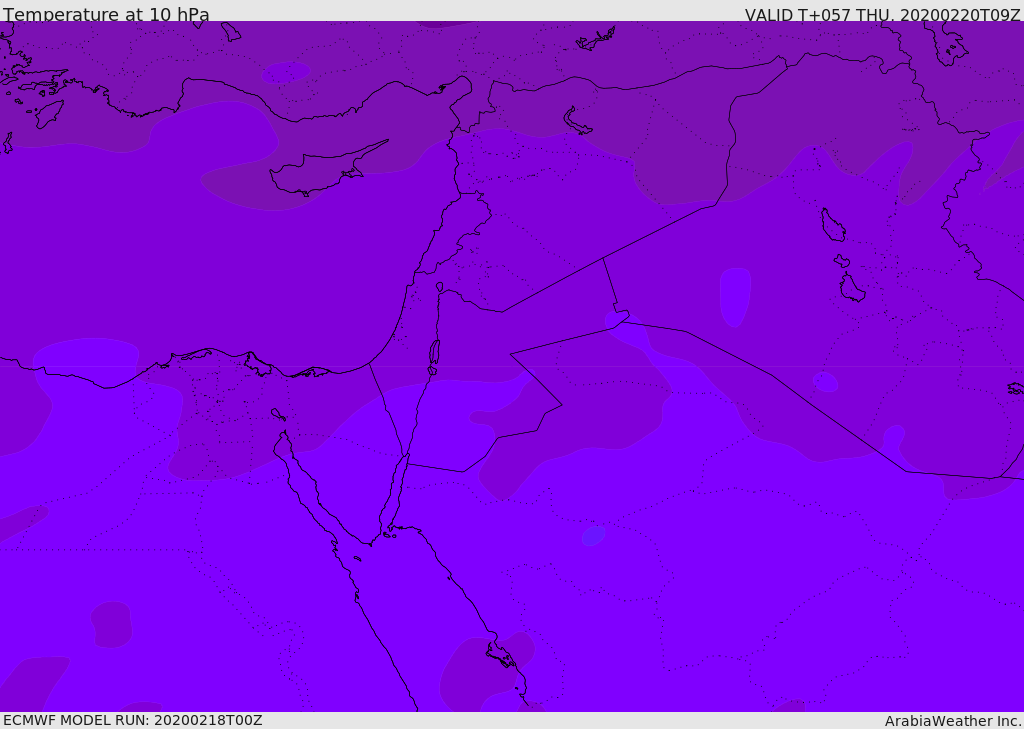Click the small light patch over northern Turkey

[x=285, y=72]
